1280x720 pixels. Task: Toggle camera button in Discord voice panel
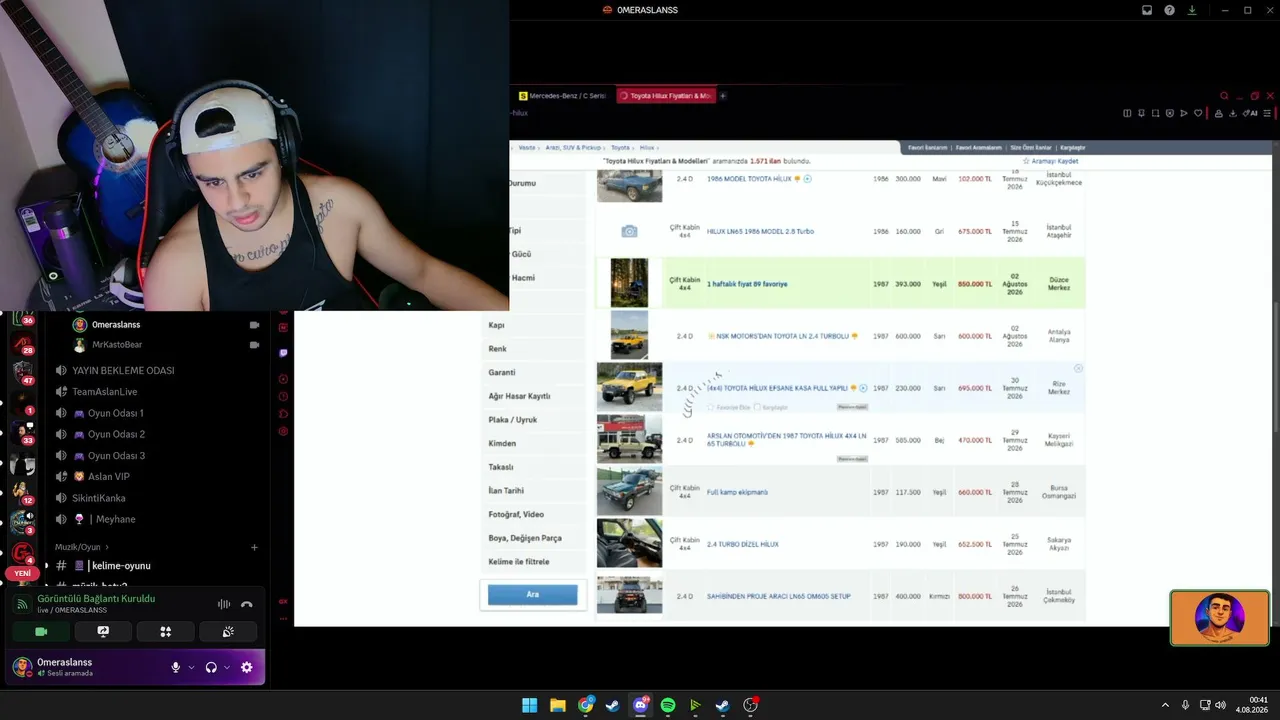(41, 632)
